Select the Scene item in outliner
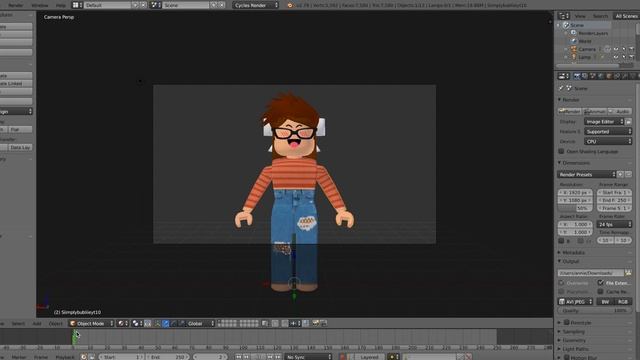The width and height of the screenshot is (640, 360). [x=577, y=25]
